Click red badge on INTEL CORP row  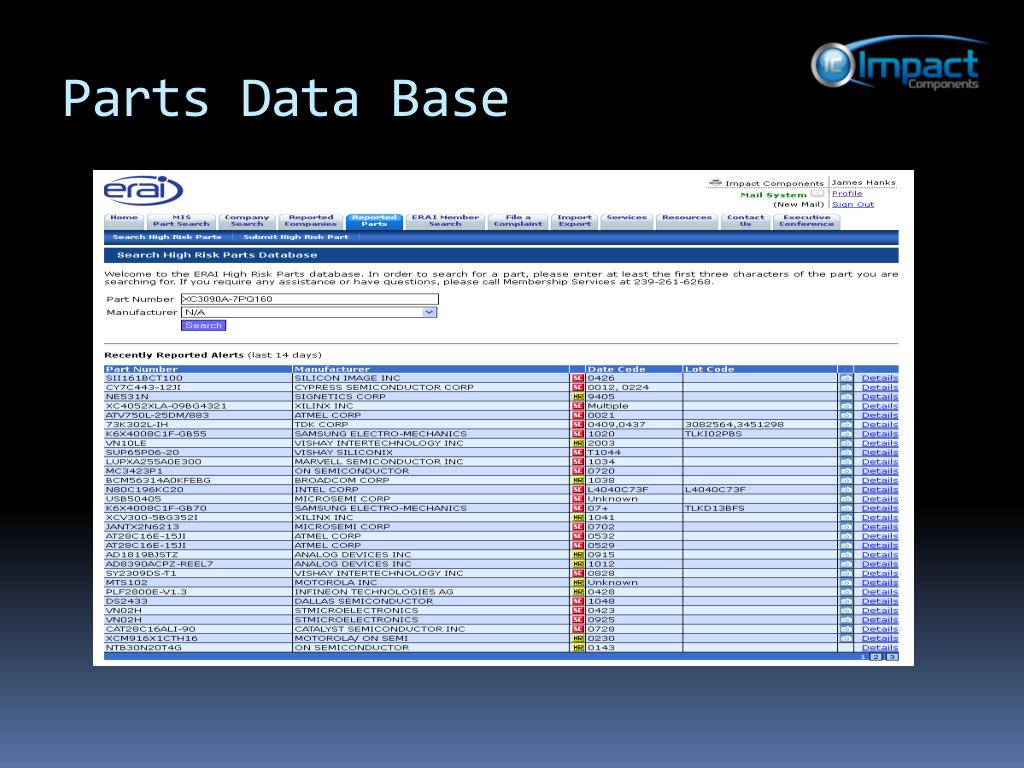(577, 490)
